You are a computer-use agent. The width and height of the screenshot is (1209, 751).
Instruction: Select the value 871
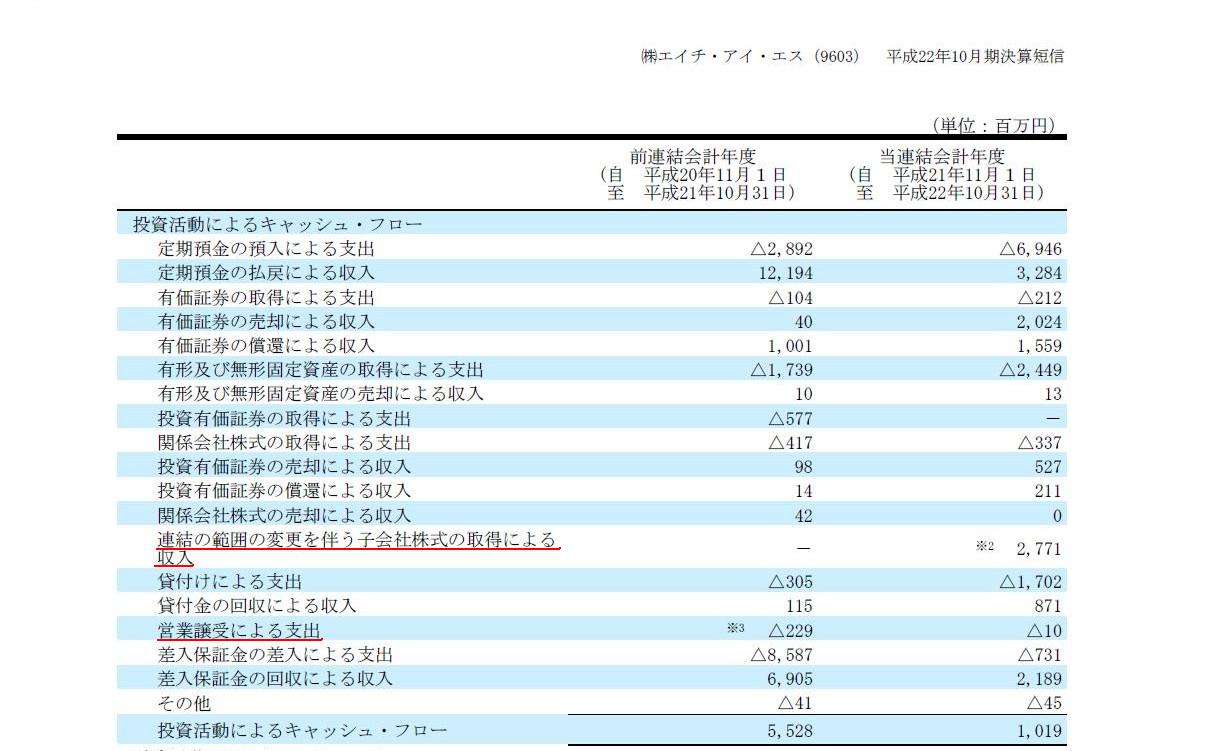pyautogui.click(x=1048, y=606)
